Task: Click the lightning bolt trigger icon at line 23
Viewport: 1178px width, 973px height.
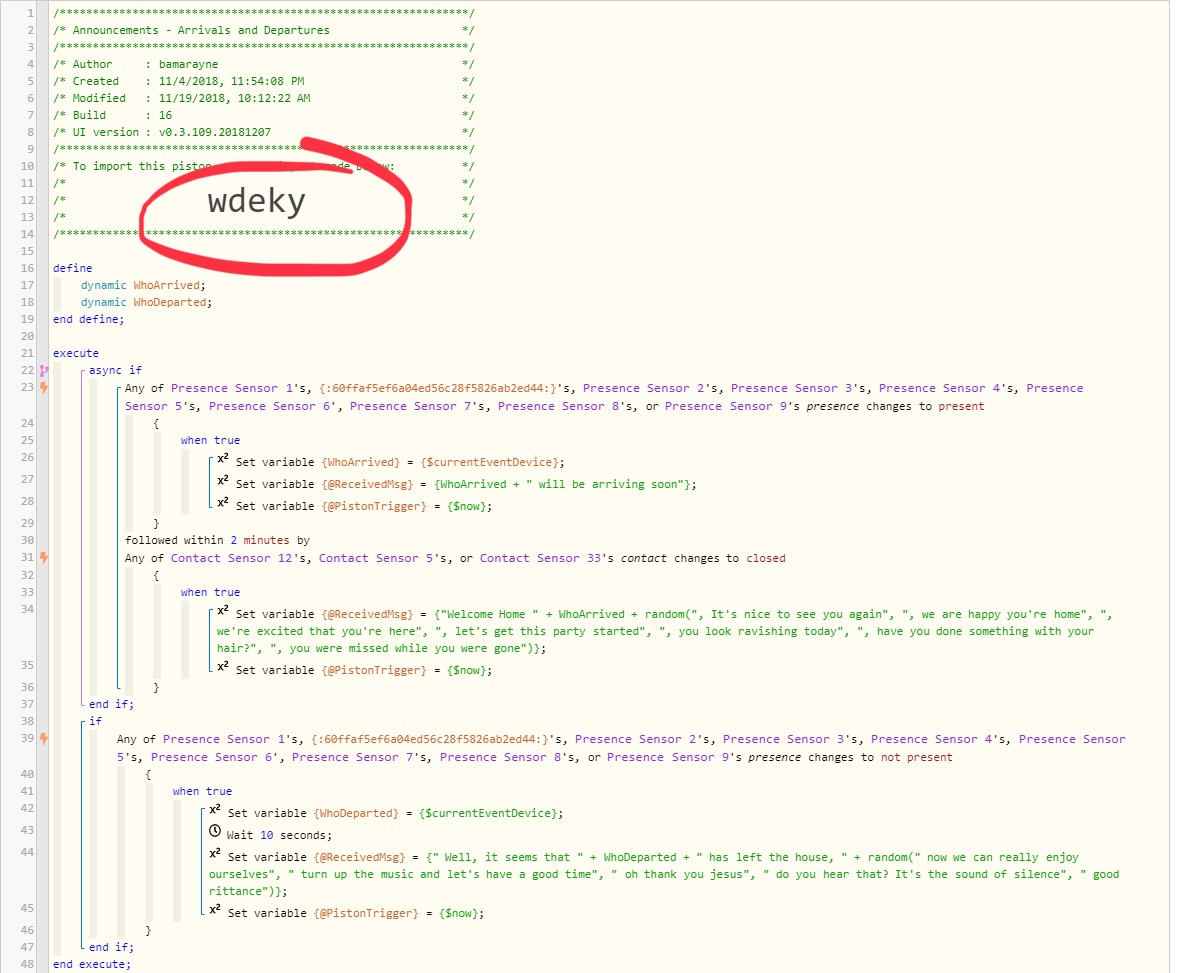Action: 44,388
